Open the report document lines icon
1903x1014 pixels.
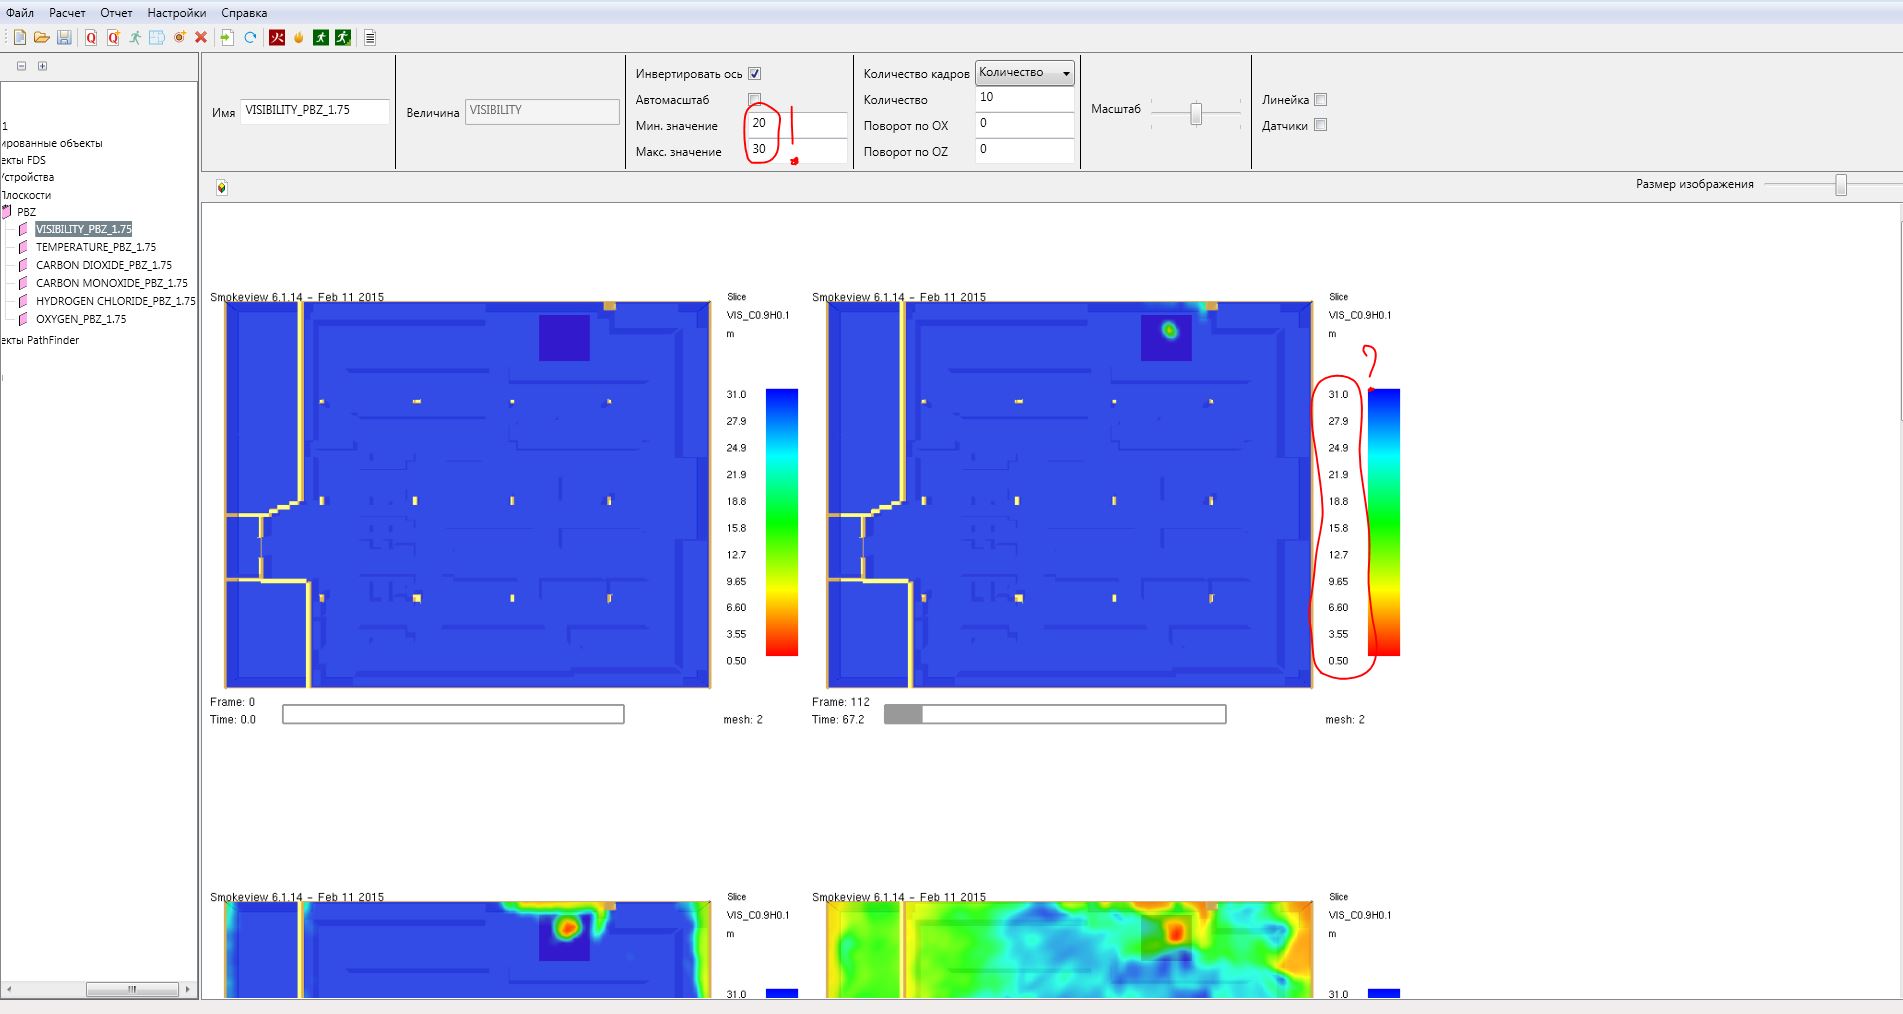370,37
